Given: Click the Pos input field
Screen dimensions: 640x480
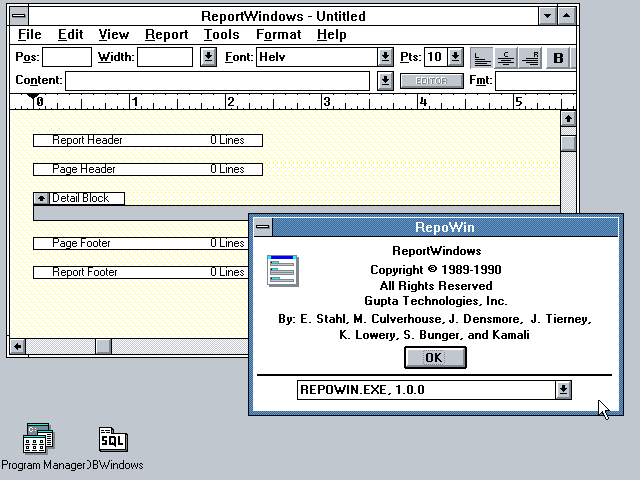Looking at the screenshot, I should [x=67, y=57].
